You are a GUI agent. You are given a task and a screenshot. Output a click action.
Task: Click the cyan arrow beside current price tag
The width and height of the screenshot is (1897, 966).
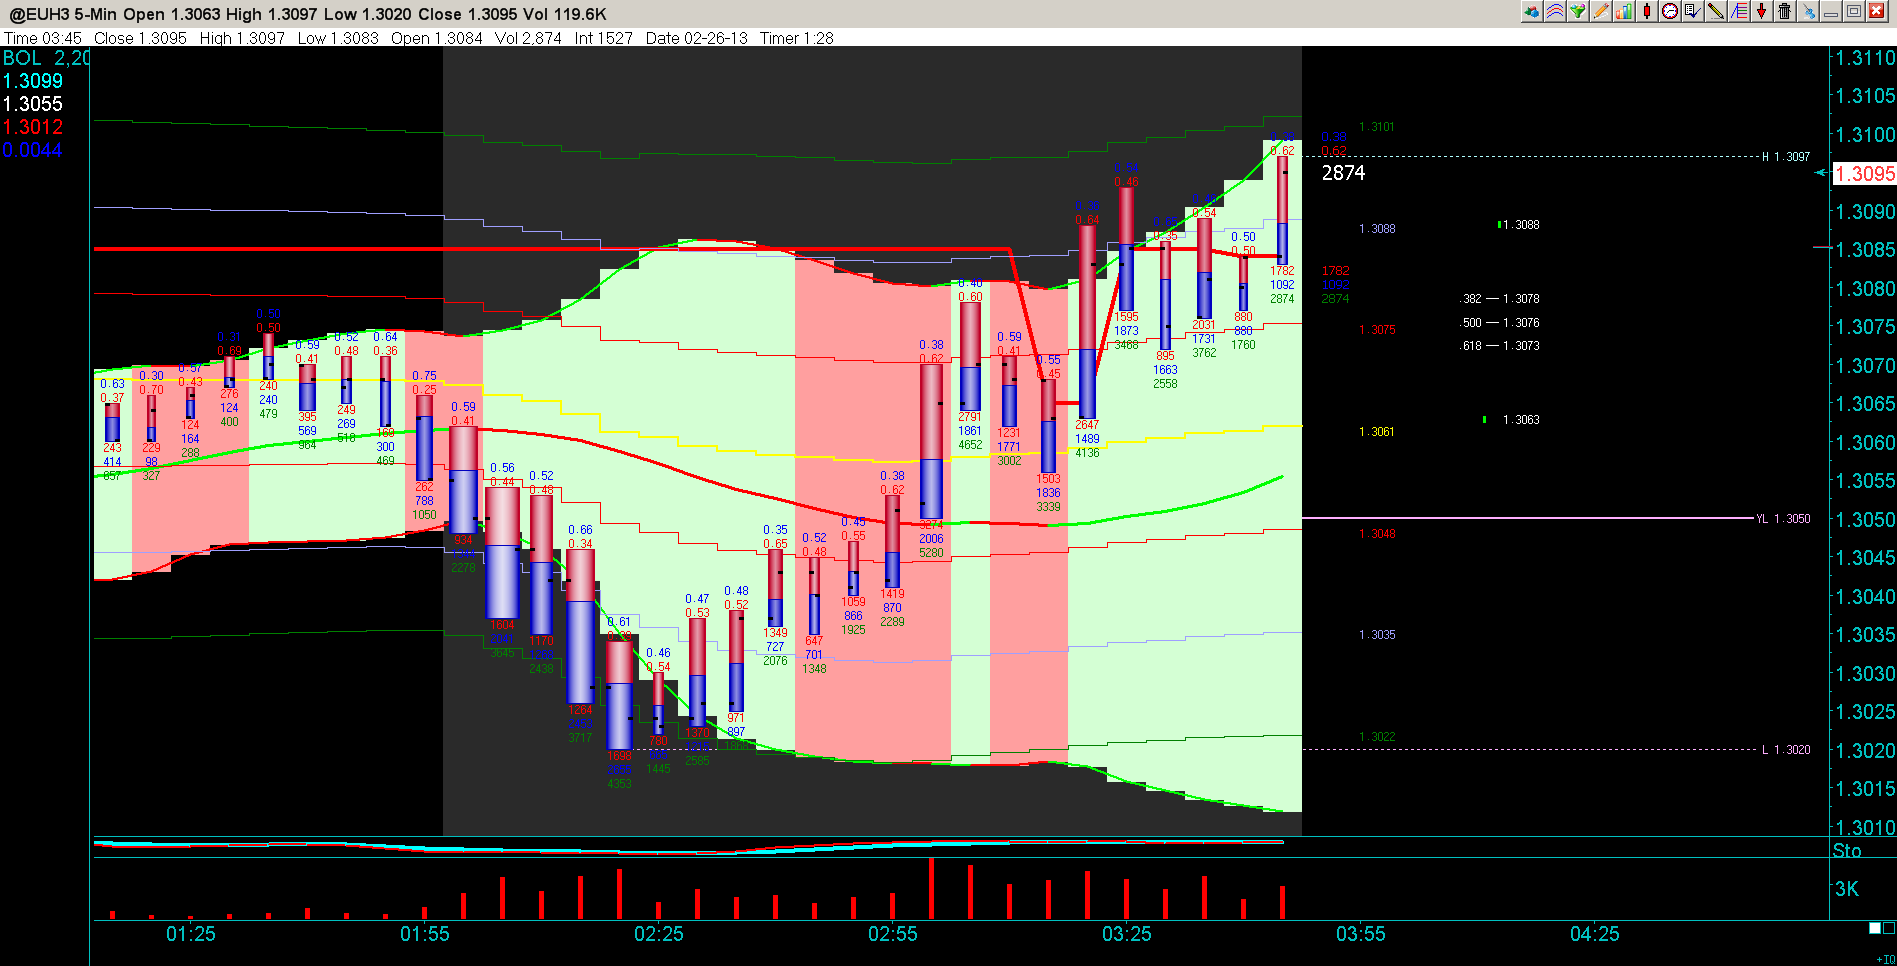(x=1822, y=173)
